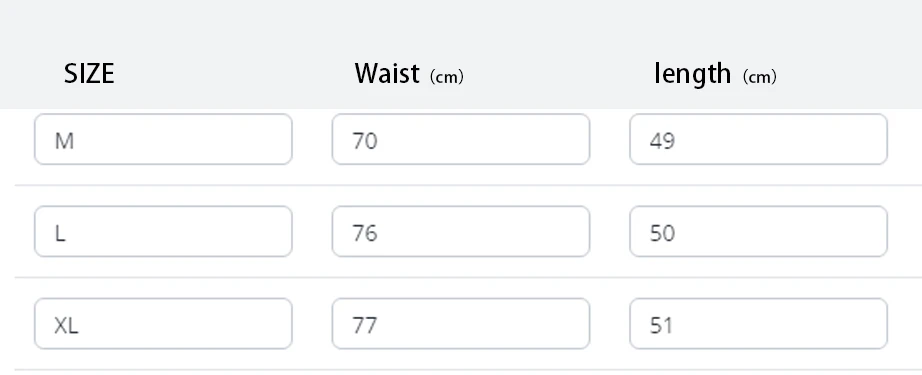Select the size field containing L
This screenshot has width=922, height=375.
point(163,232)
